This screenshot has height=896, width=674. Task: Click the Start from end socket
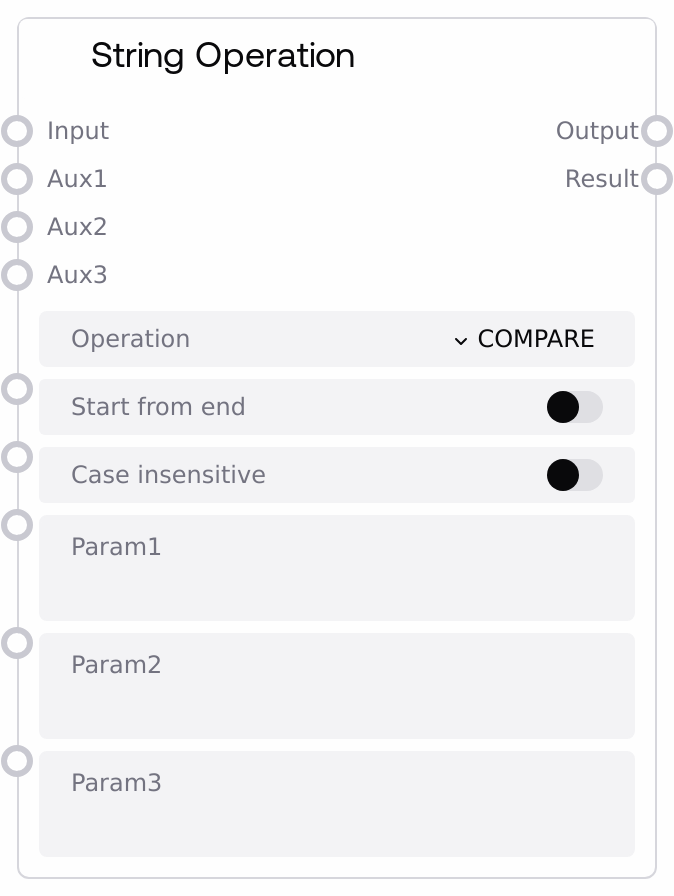(x=17, y=389)
